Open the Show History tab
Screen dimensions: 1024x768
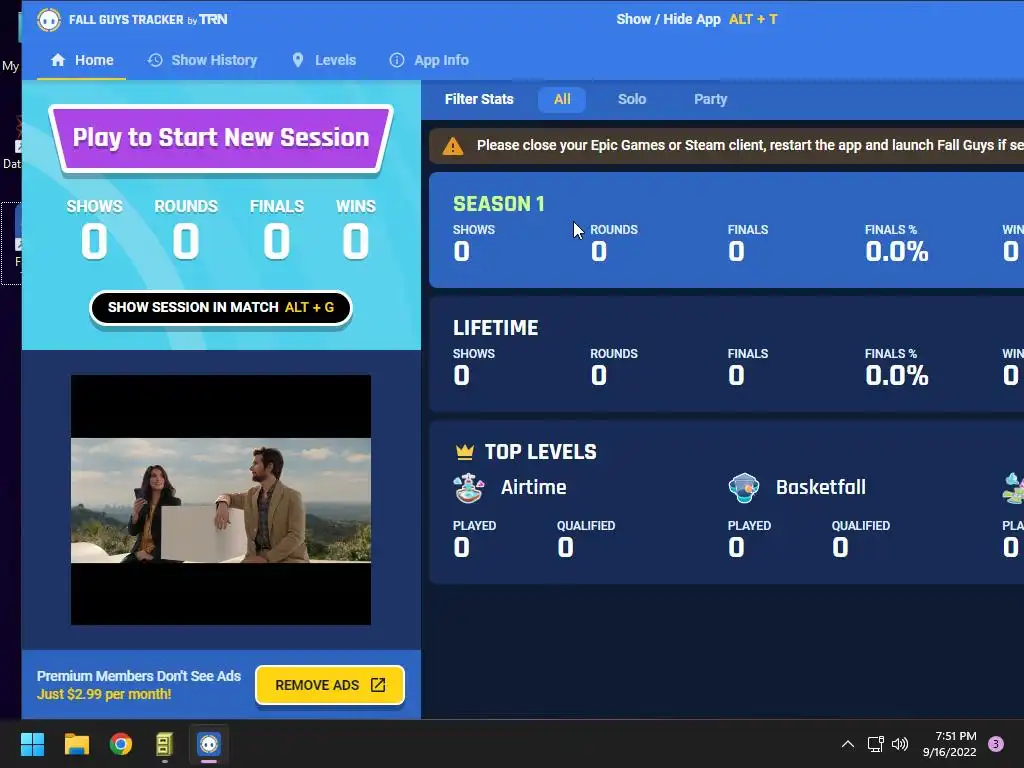click(202, 60)
